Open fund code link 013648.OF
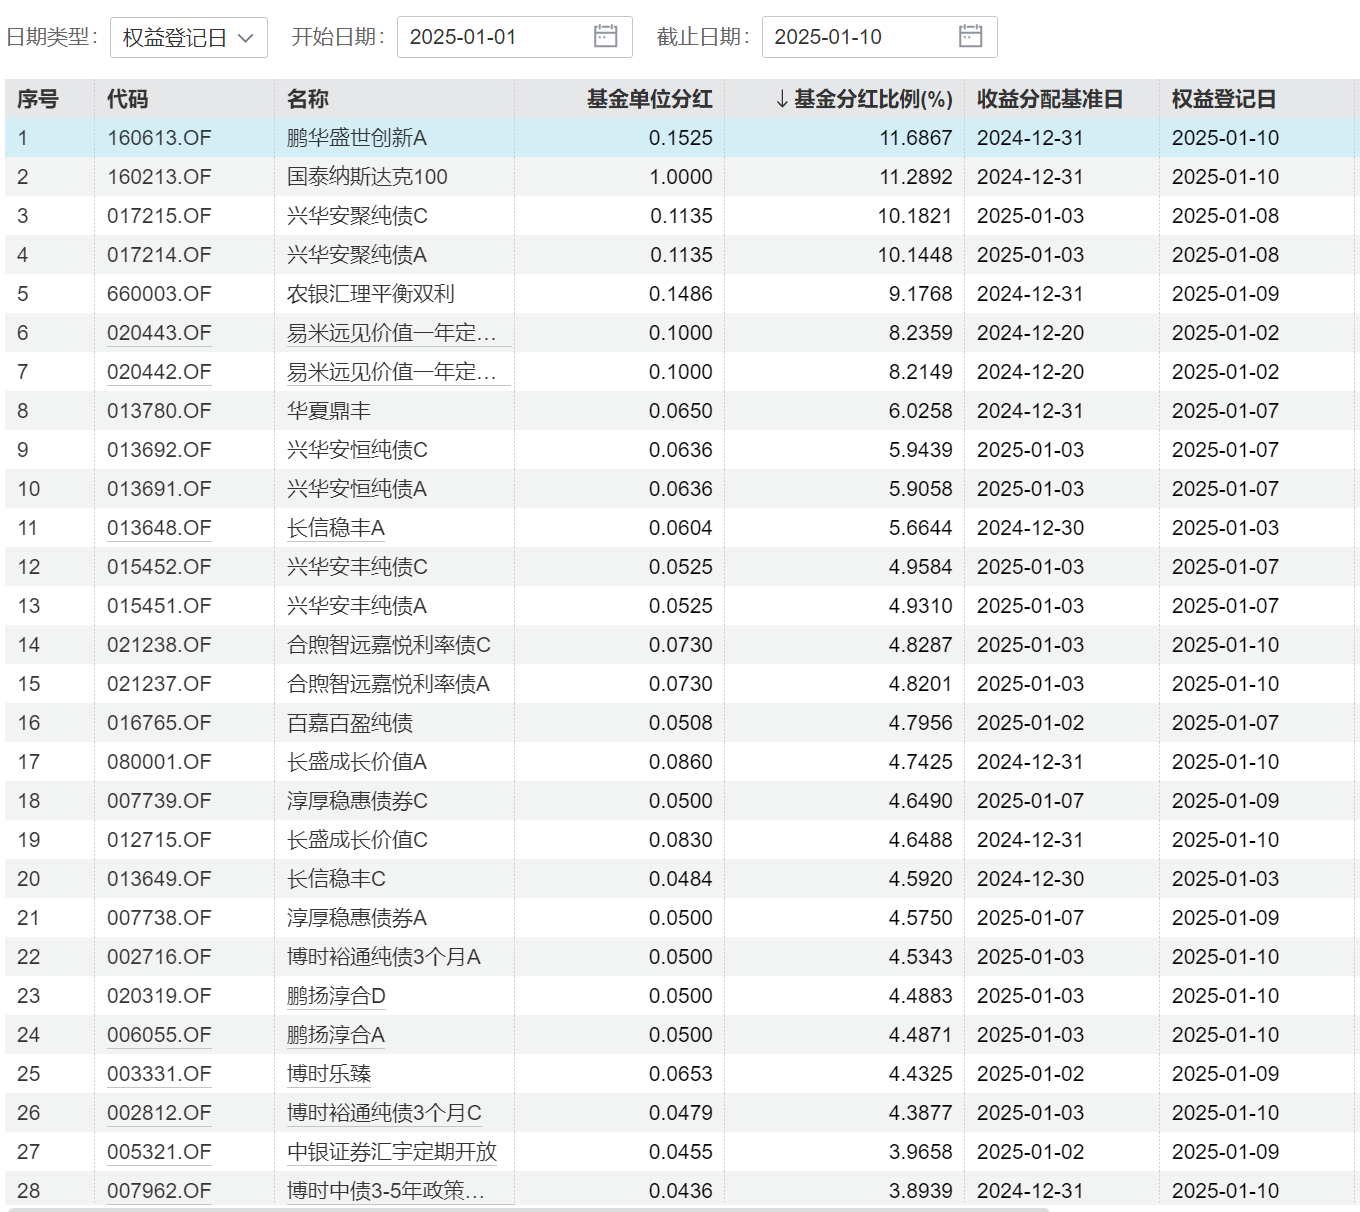 tap(159, 528)
